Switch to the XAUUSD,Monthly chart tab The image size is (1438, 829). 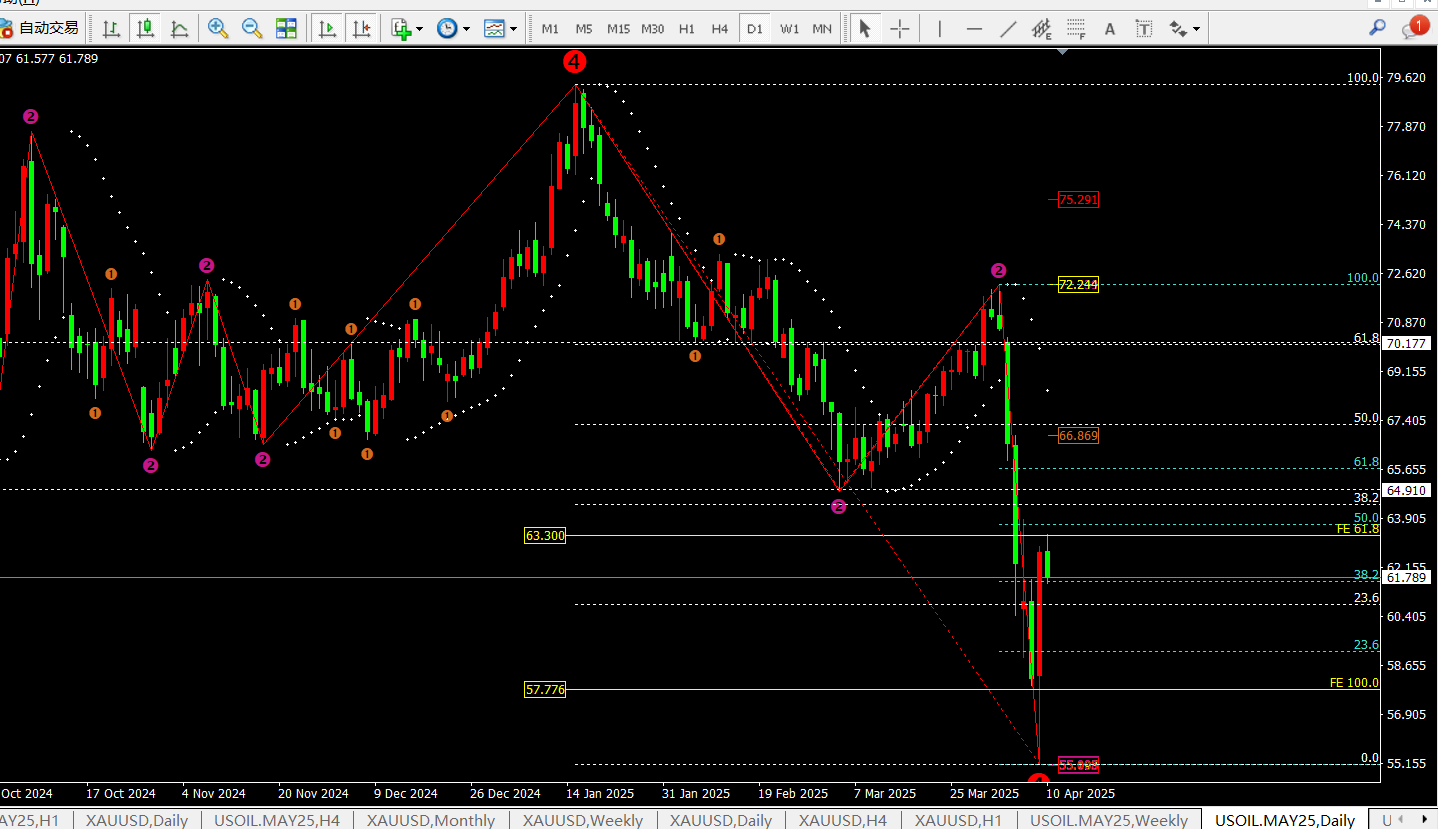click(x=430, y=820)
